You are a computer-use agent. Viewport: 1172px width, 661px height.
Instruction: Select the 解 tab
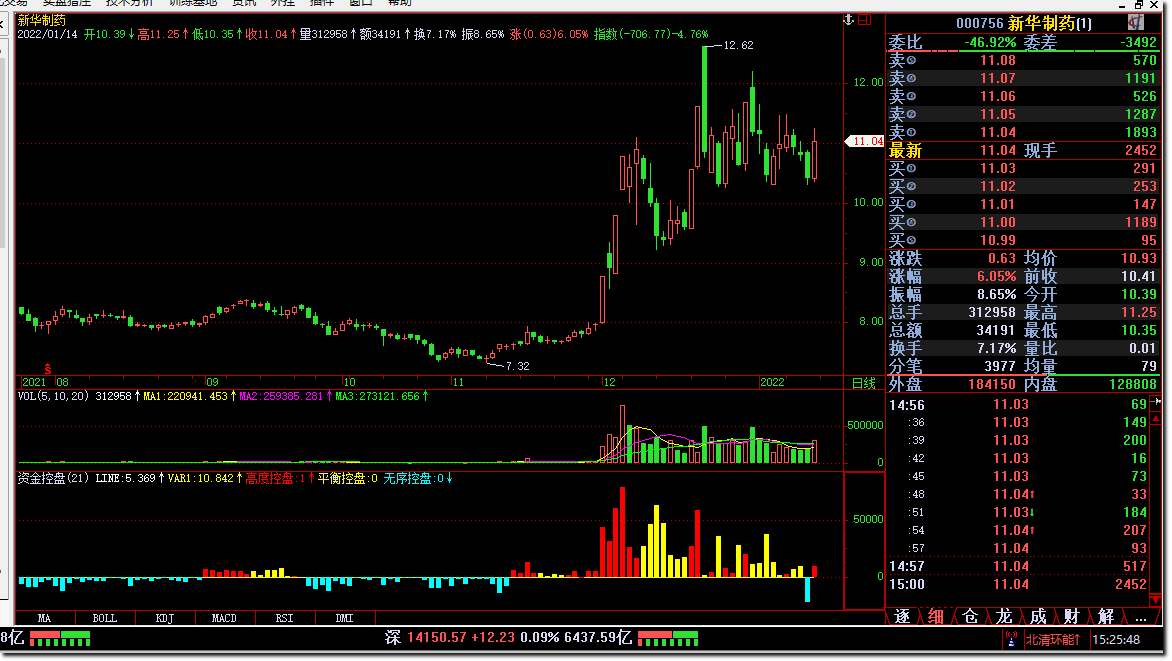click(x=1106, y=617)
